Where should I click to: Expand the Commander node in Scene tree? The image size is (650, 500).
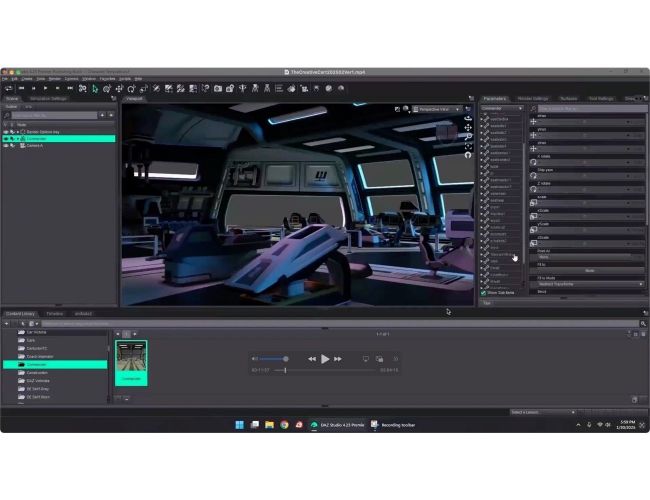pyautogui.click(x=17, y=139)
